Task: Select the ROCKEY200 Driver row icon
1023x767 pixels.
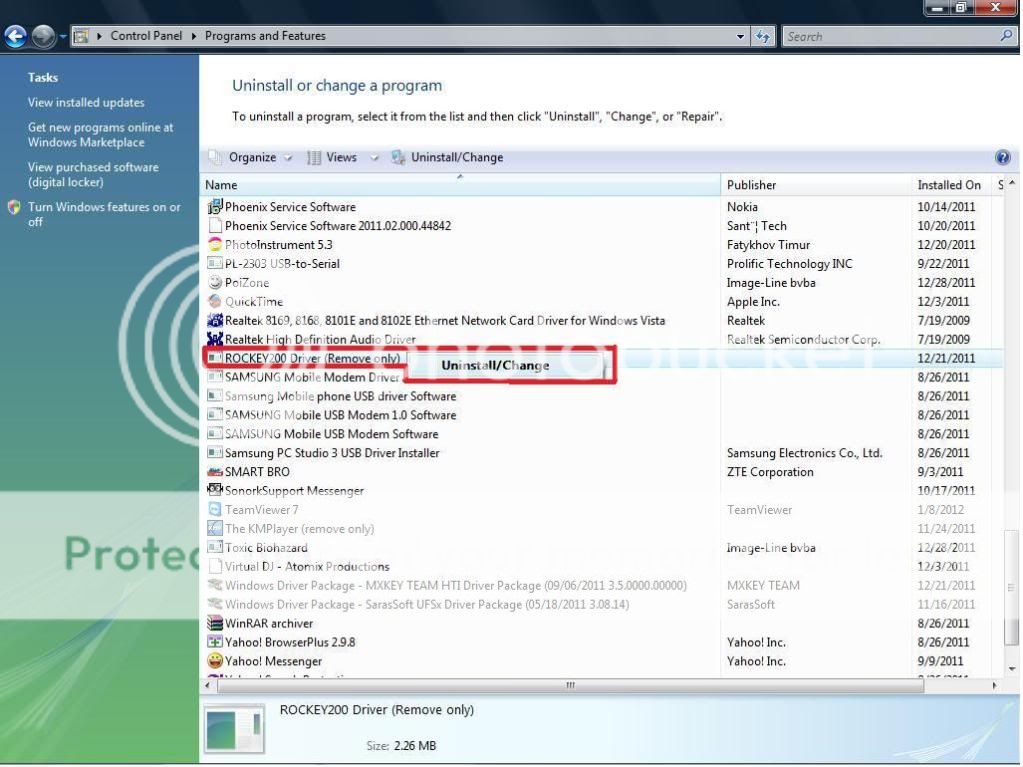Action: click(215, 358)
